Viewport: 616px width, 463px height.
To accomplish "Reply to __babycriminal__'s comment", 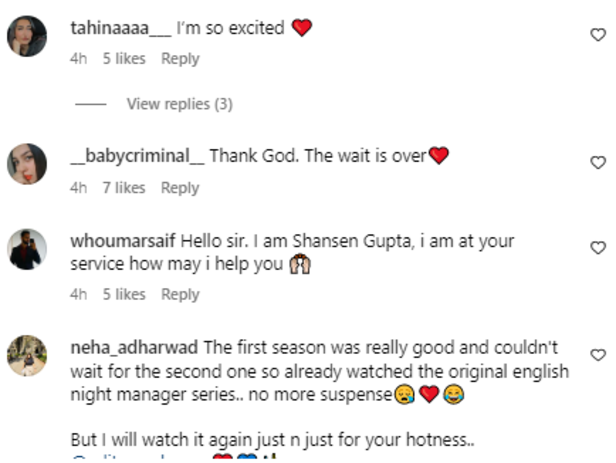I will (x=180, y=188).
